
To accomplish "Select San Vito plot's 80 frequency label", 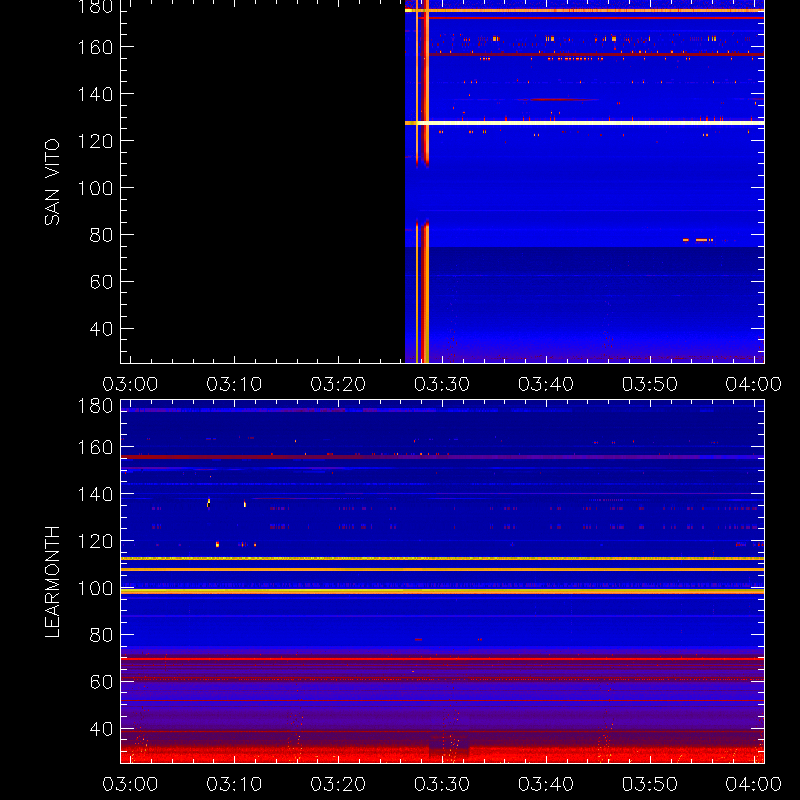I will tap(101, 235).
